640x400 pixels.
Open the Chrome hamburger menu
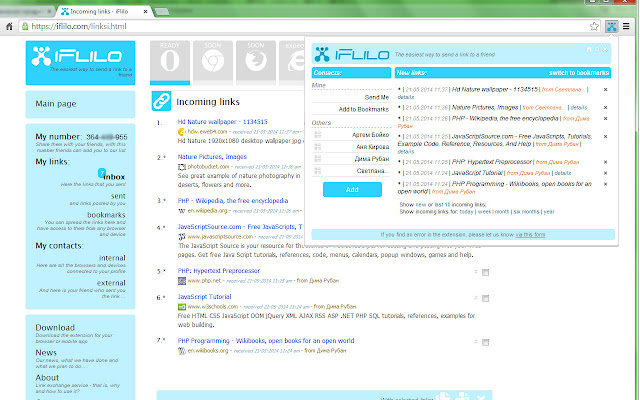pos(626,27)
